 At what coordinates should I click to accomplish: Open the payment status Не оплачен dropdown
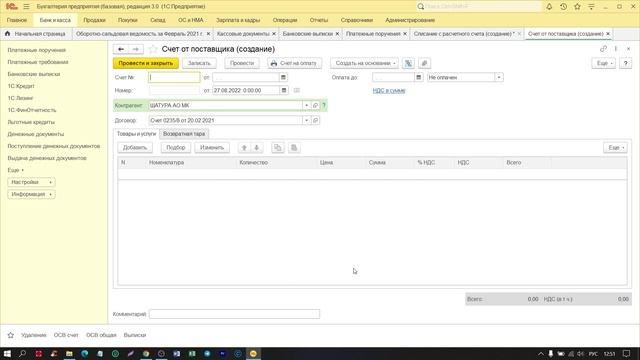[x=499, y=77]
